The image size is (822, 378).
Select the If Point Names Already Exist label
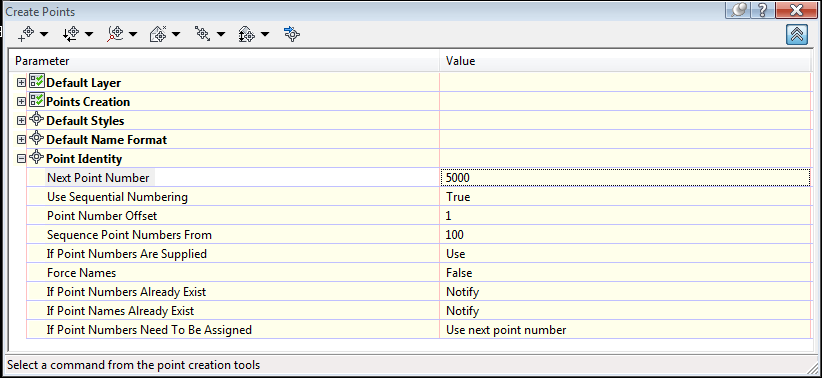121,311
